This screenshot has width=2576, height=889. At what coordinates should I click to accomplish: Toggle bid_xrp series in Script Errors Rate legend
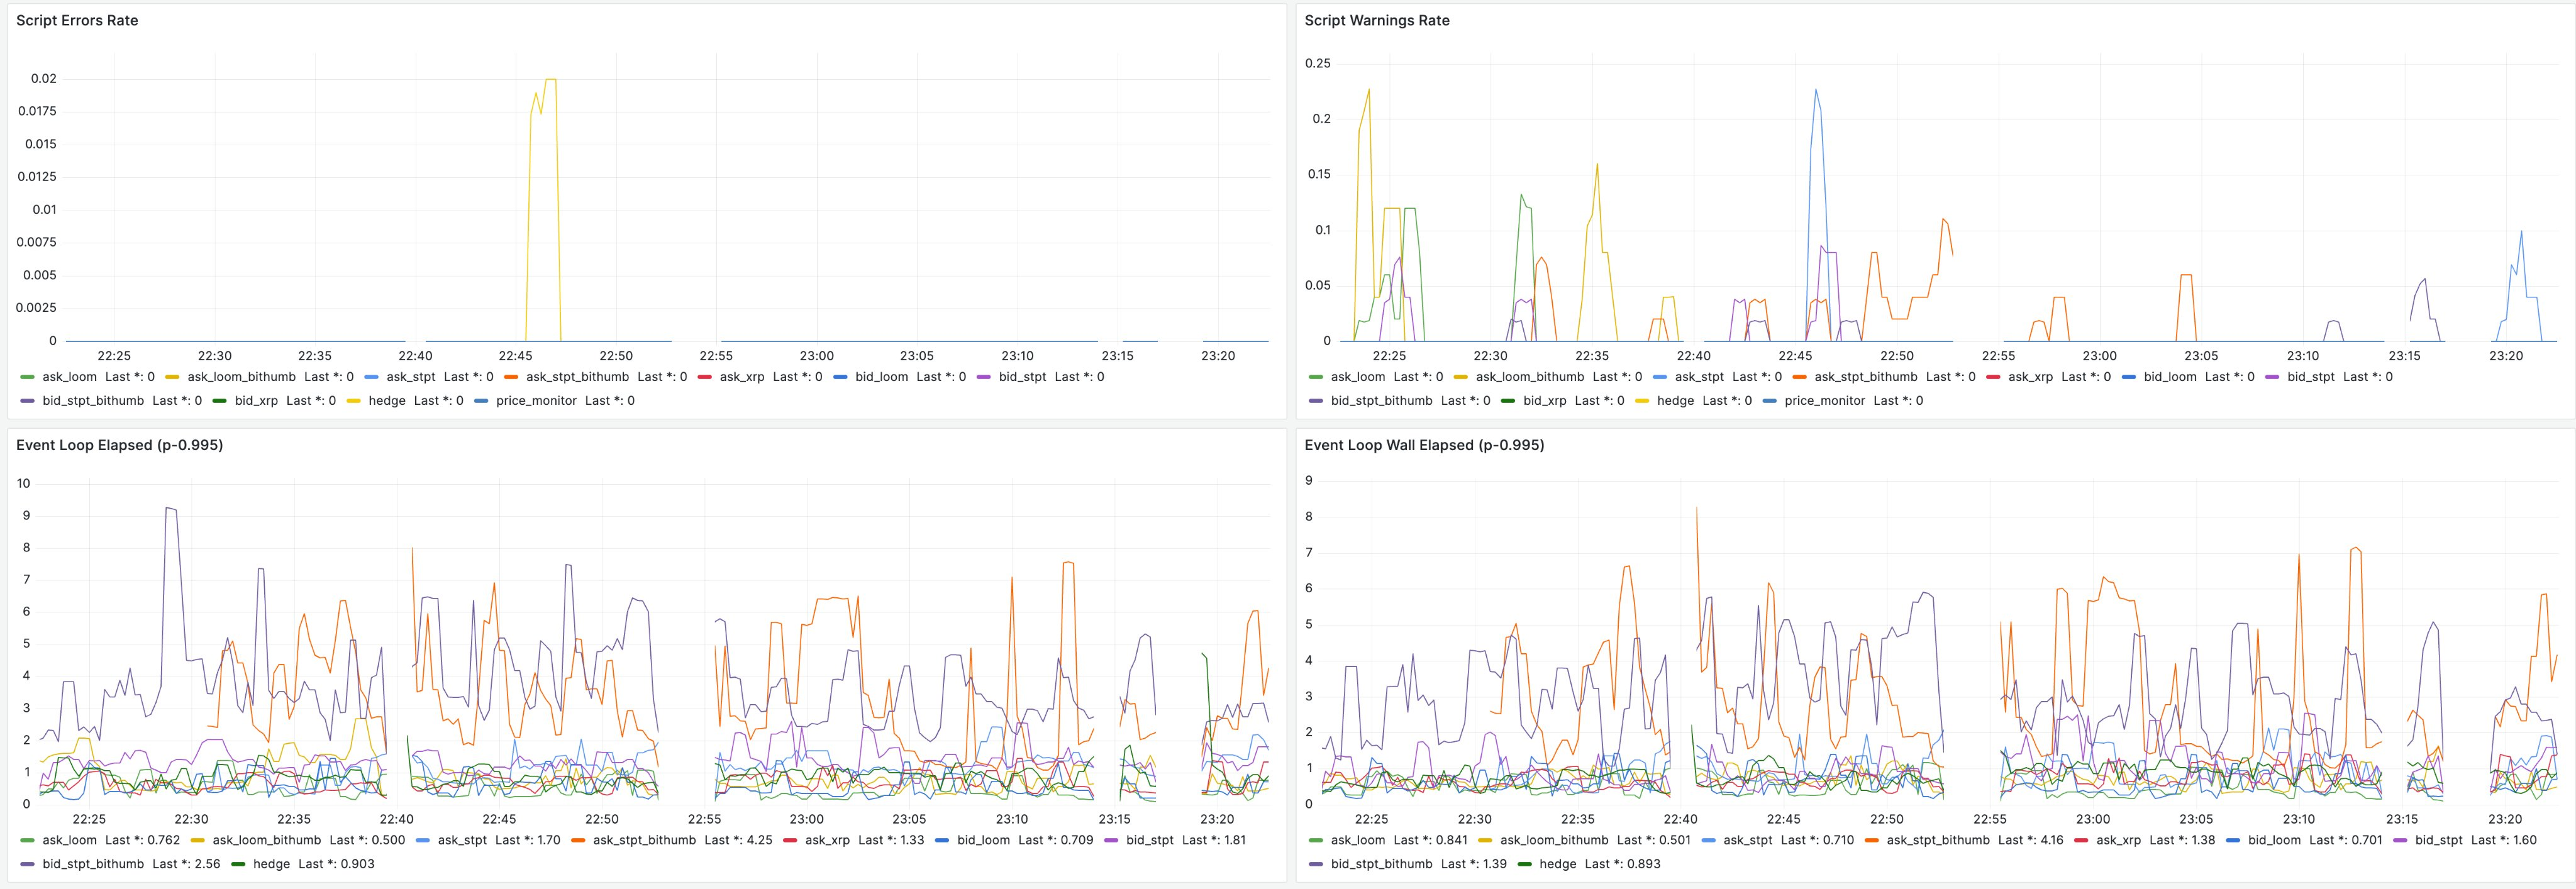[x=256, y=401]
